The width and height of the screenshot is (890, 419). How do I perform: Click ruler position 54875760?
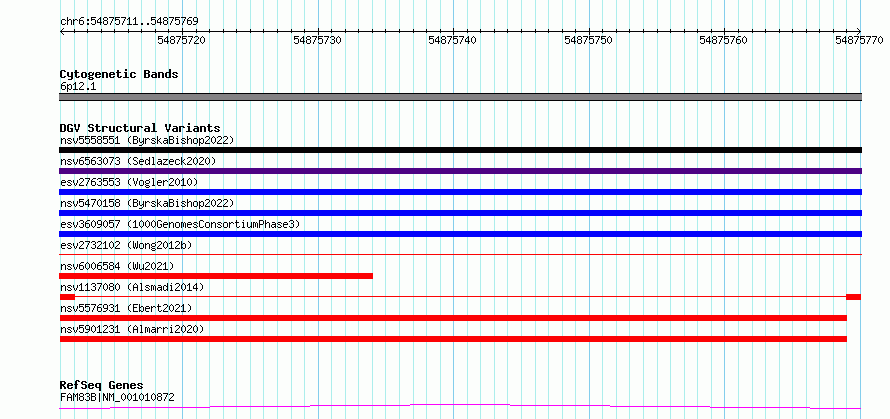click(724, 40)
